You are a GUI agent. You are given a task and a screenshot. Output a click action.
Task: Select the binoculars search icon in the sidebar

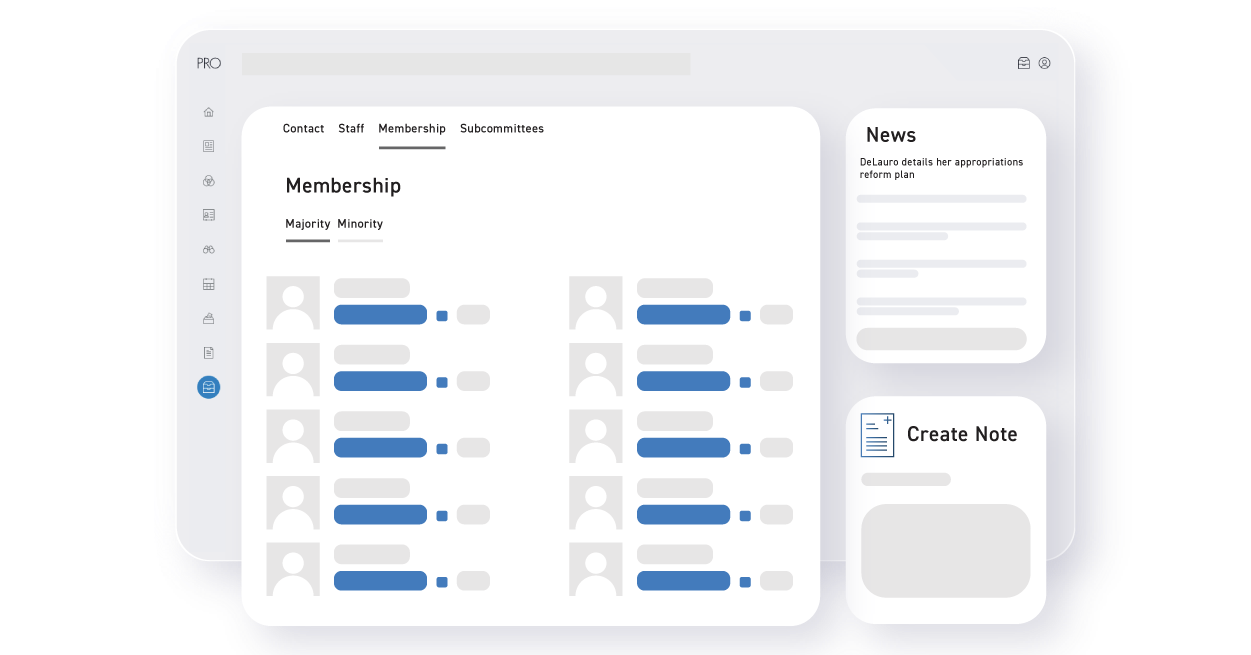[x=208, y=249]
